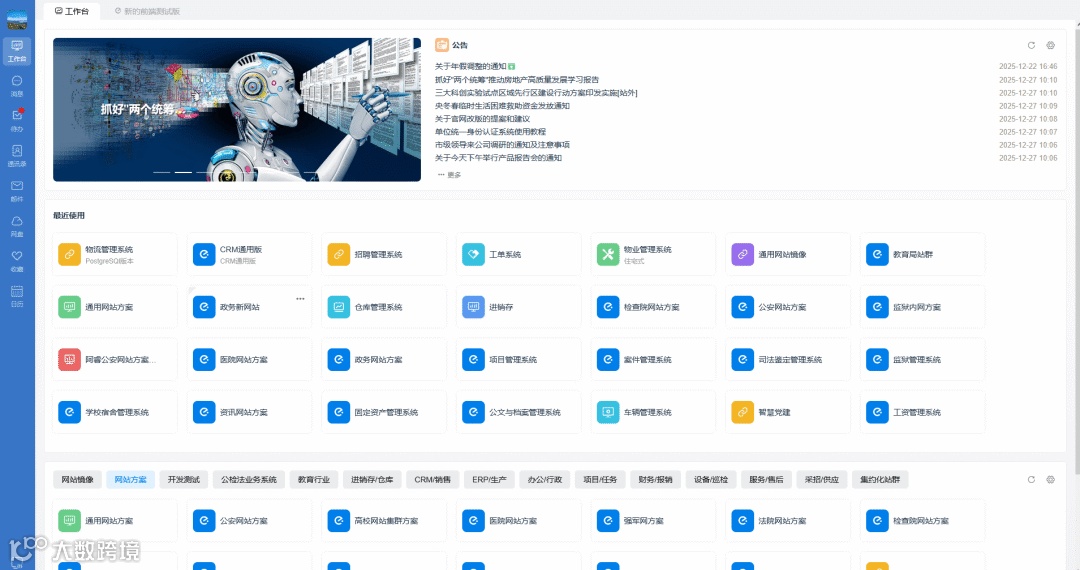Open 通讯录 contacts in the sidebar
This screenshot has width=1080, height=570.
(x=17, y=156)
